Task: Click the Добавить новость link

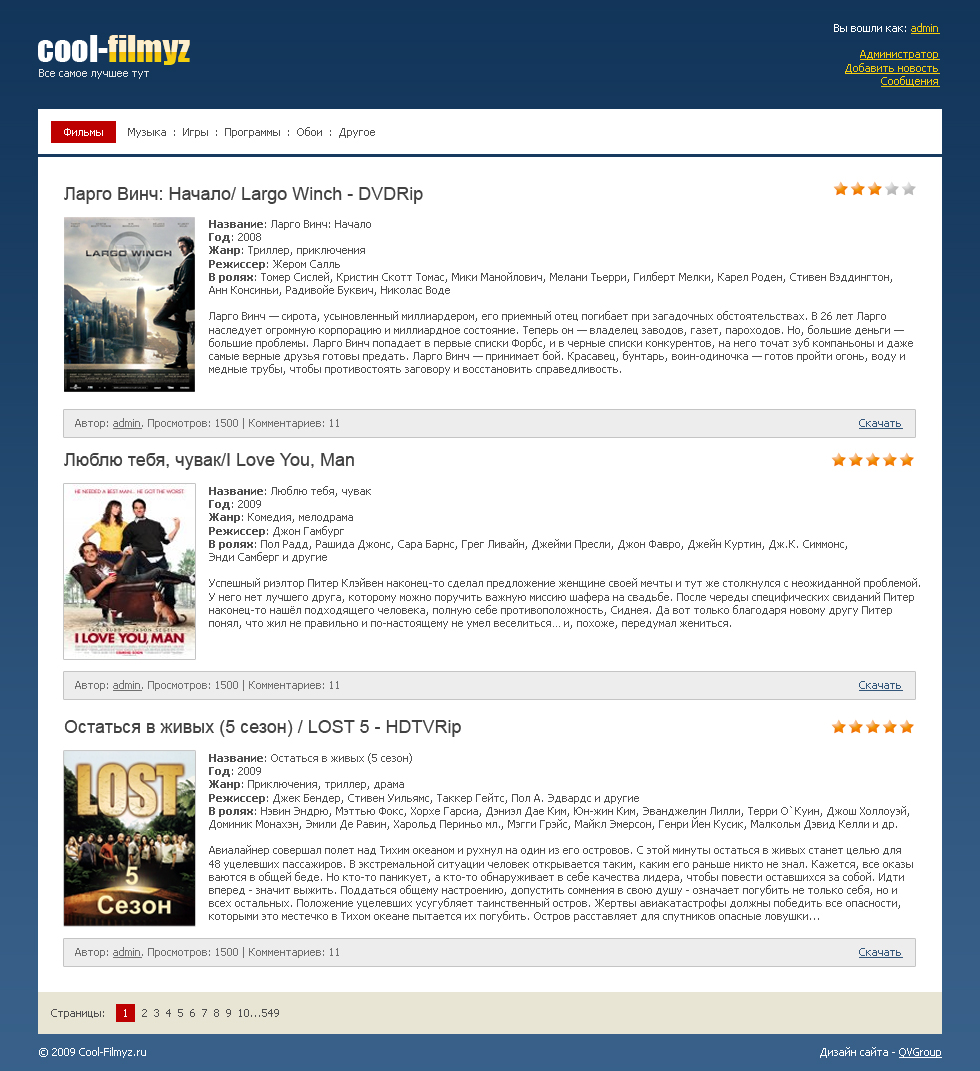Action: 891,68
